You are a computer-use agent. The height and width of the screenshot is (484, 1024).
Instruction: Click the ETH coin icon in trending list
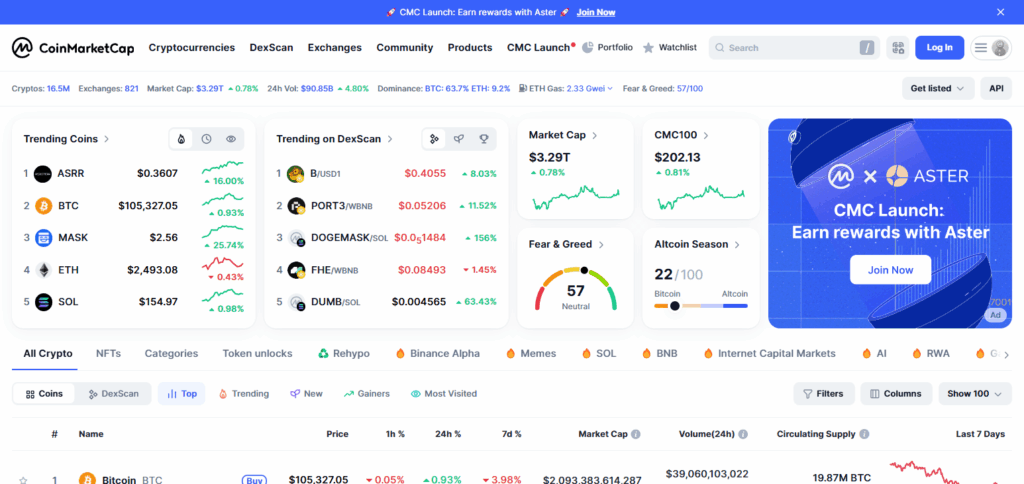[x=43, y=270]
